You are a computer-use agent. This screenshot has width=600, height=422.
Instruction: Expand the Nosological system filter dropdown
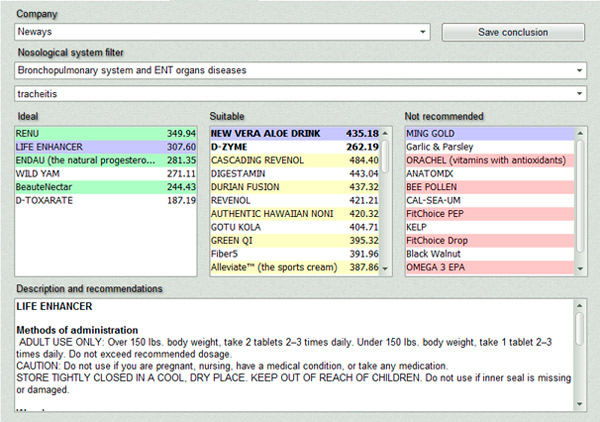click(x=300, y=70)
